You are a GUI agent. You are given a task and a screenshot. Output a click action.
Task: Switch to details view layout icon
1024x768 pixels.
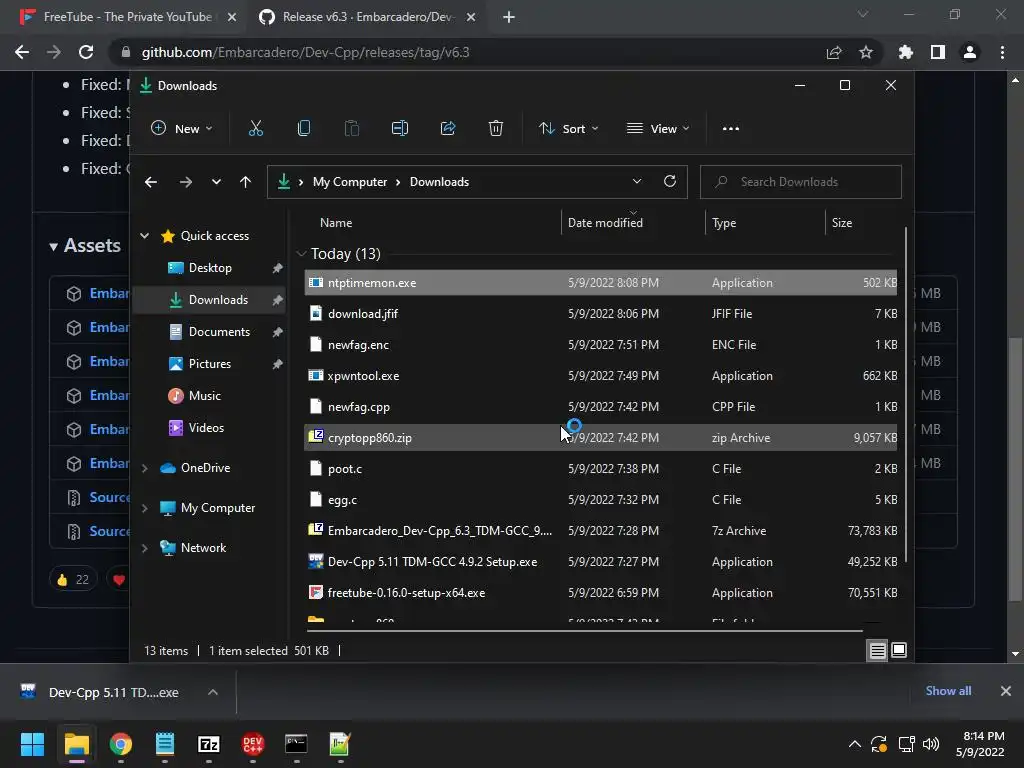click(877, 650)
